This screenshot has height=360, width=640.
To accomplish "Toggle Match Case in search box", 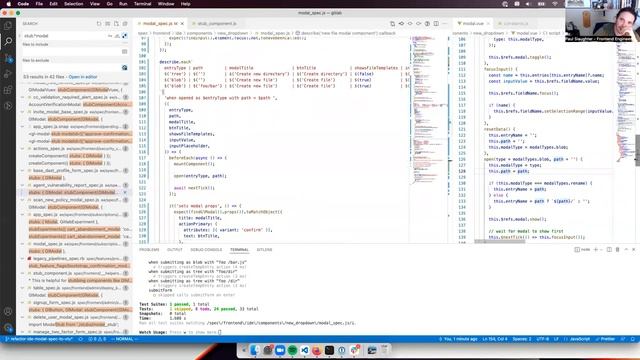I will 110,36.
